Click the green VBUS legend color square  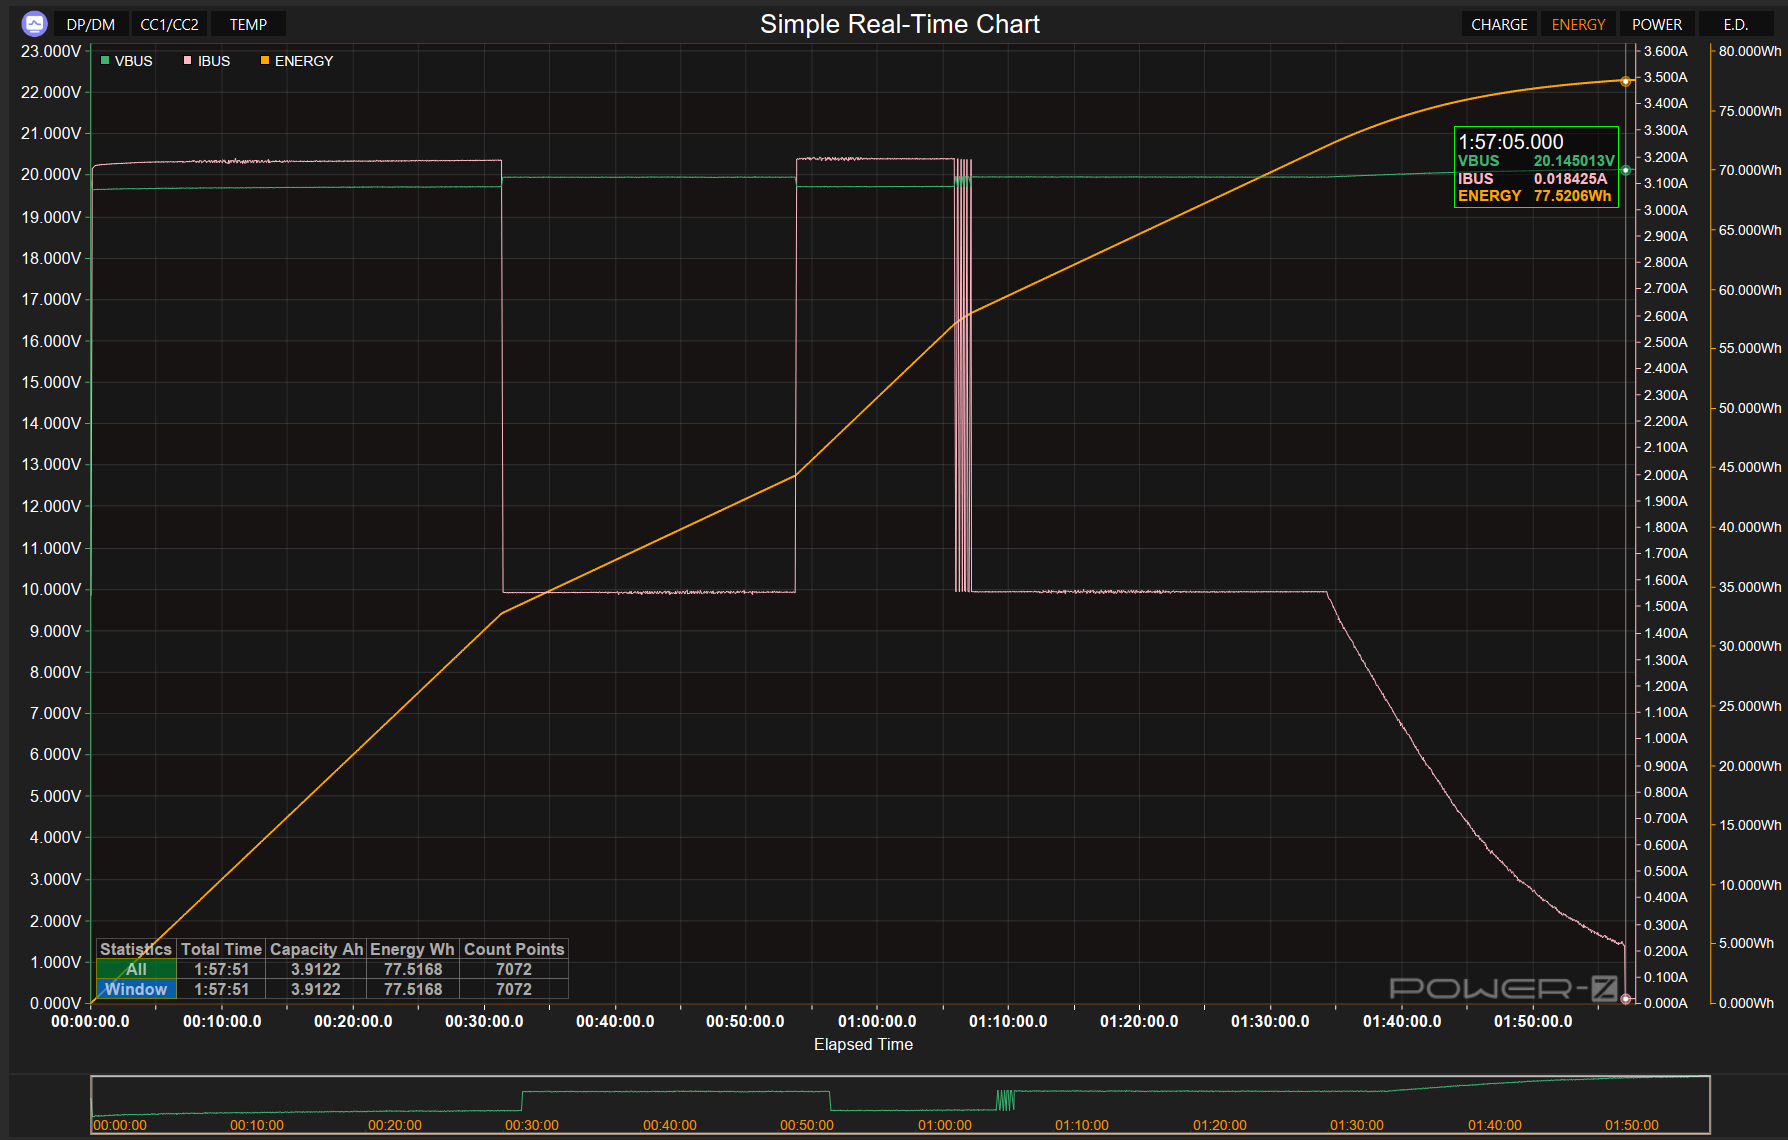pos(105,61)
